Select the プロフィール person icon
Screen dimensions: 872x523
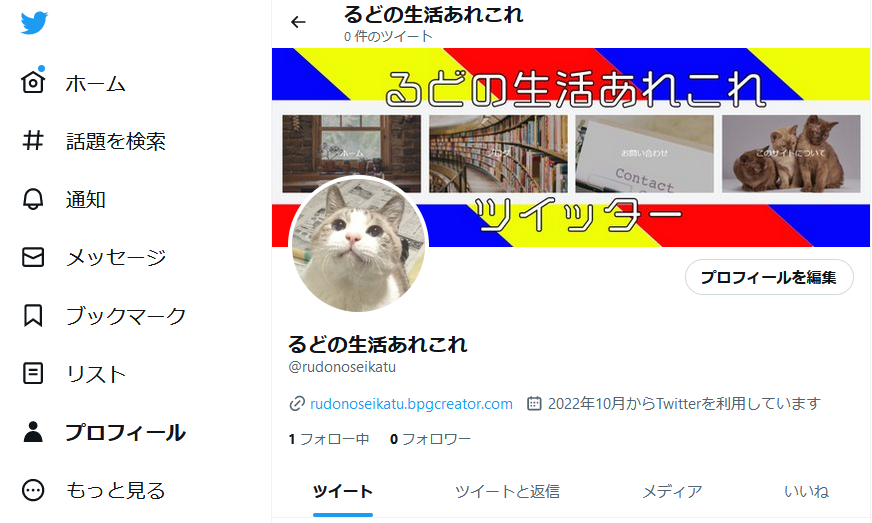pos(33,432)
